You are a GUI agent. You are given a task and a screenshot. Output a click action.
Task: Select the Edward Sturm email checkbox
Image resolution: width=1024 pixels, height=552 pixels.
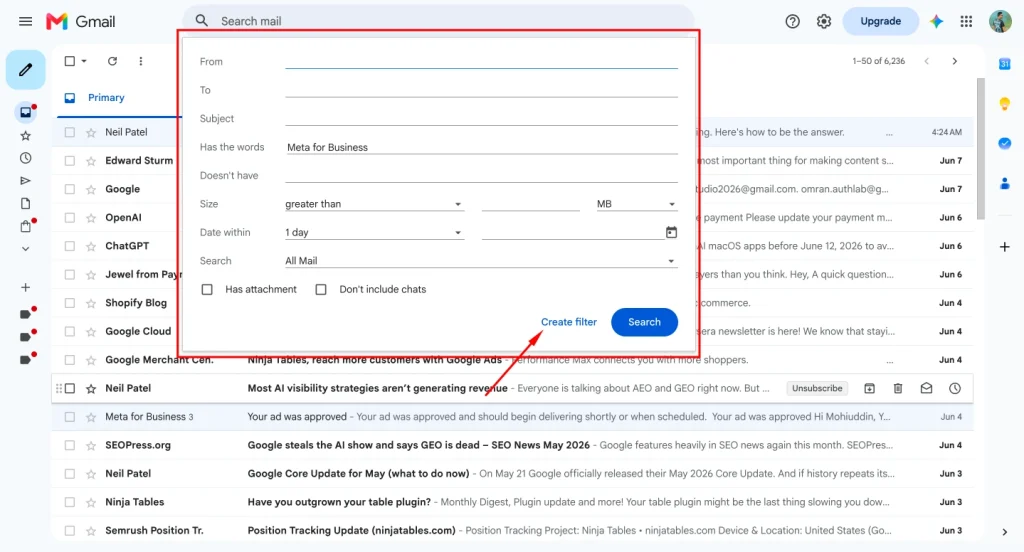[x=70, y=161]
